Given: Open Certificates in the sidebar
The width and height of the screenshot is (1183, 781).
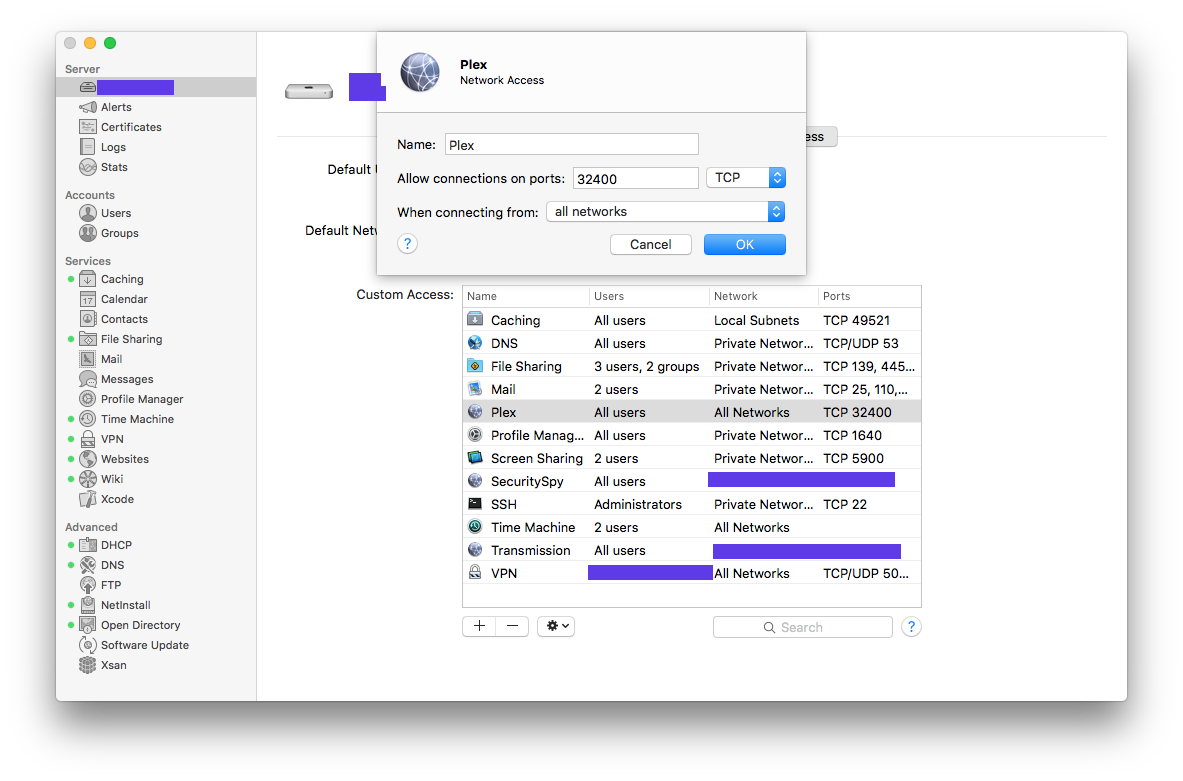Looking at the screenshot, I should (x=131, y=127).
